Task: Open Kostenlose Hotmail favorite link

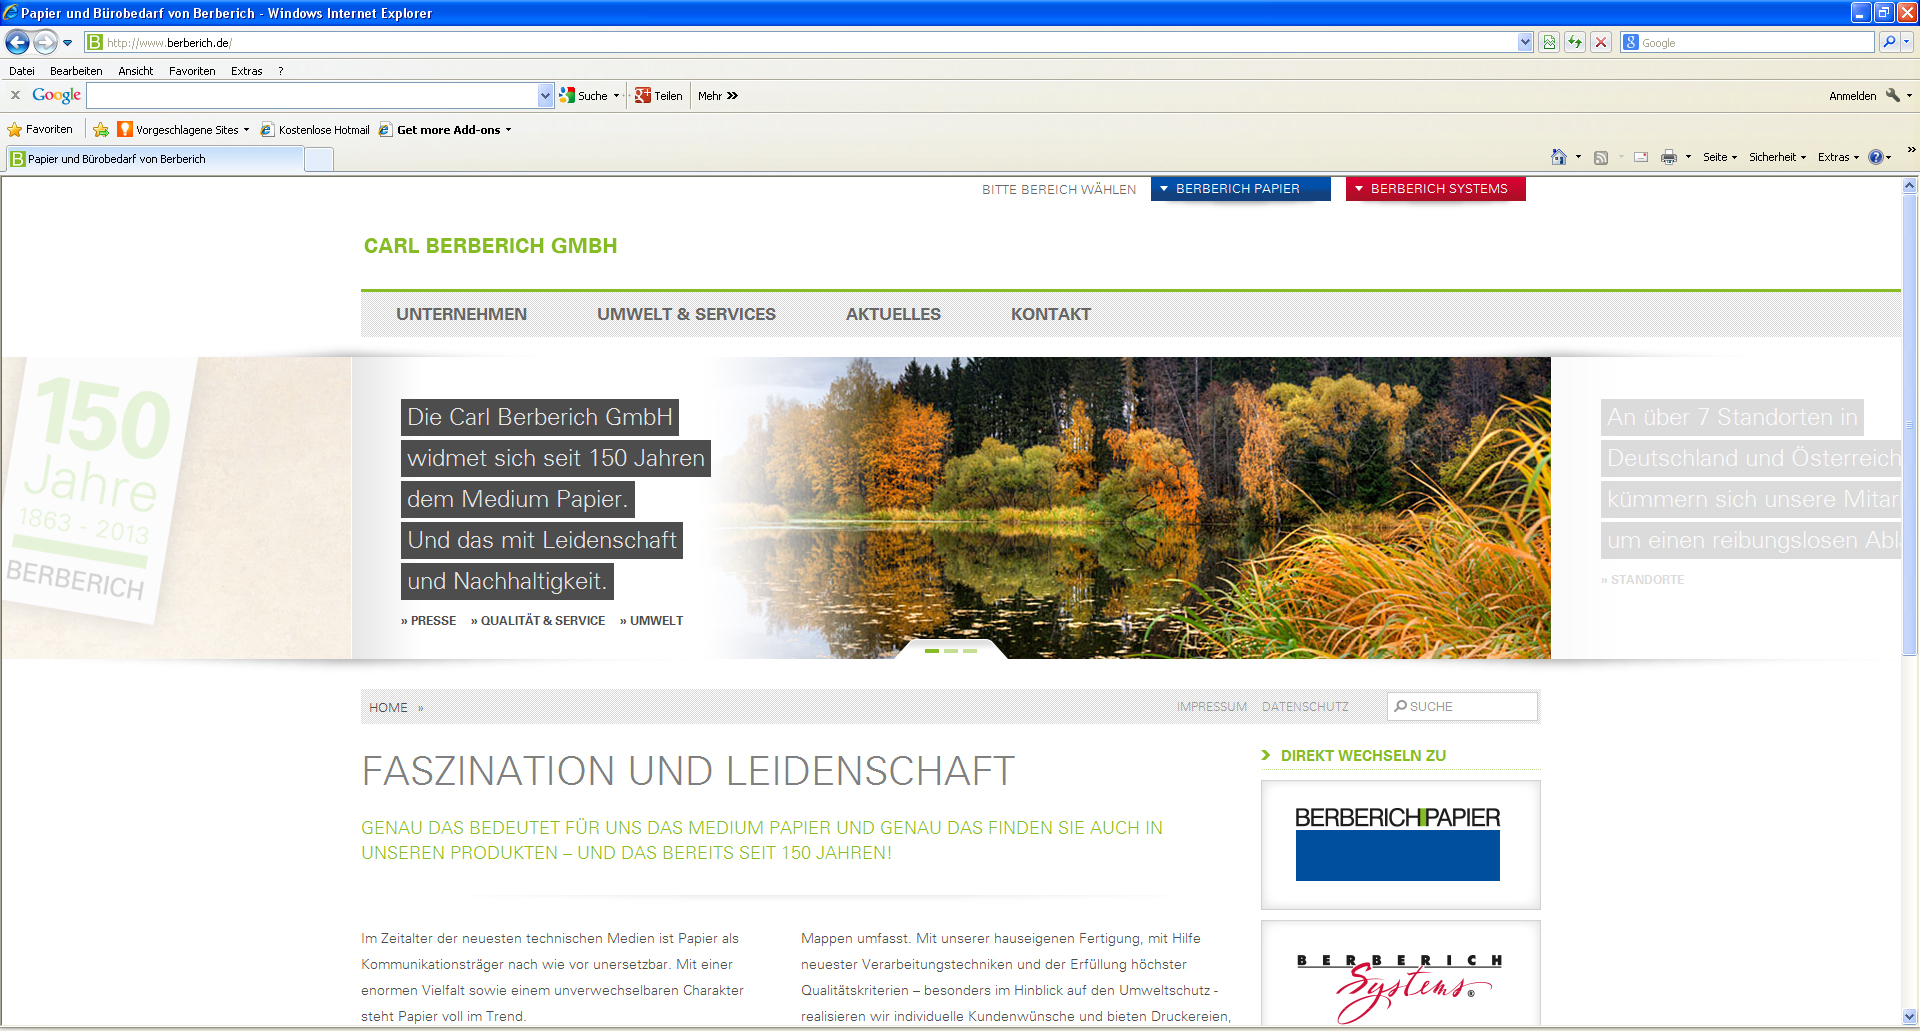Action: click(315, 129)
